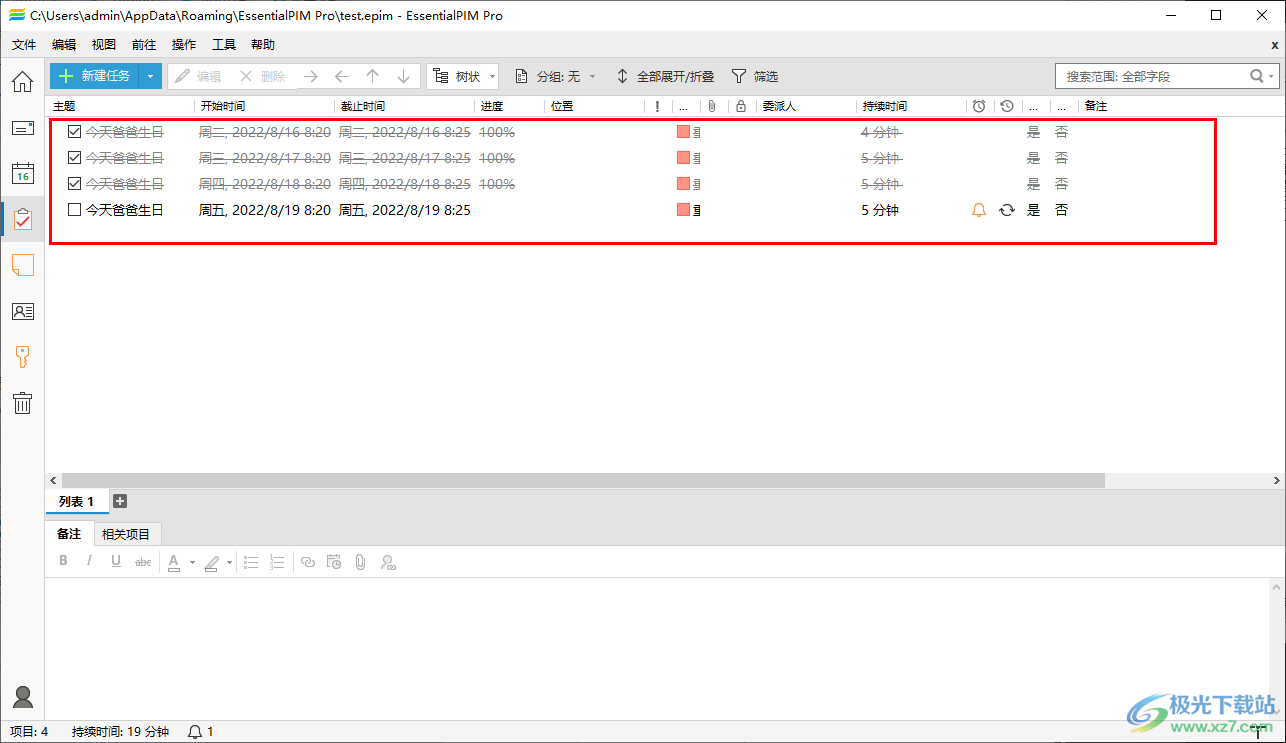
Task: Add a new list with plus icon
Action: click(120, 501)
